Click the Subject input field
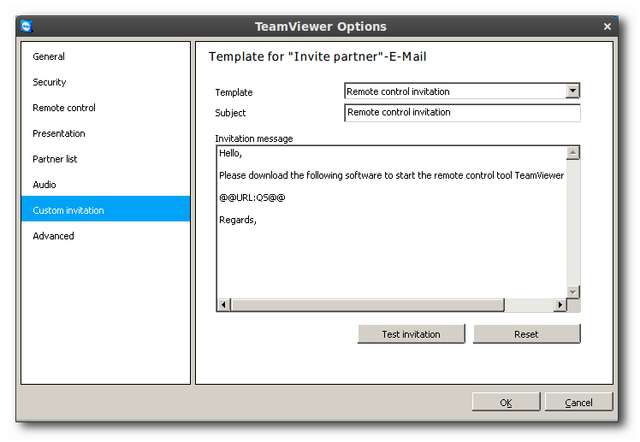 pyautogui.click(x=462, y=113)
